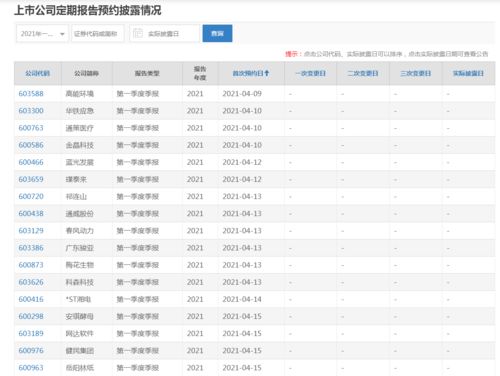The width and height of the screenshot is (500, 376).
Task: Click 第一季度季报 in the 603588 row
Action: 138,94
